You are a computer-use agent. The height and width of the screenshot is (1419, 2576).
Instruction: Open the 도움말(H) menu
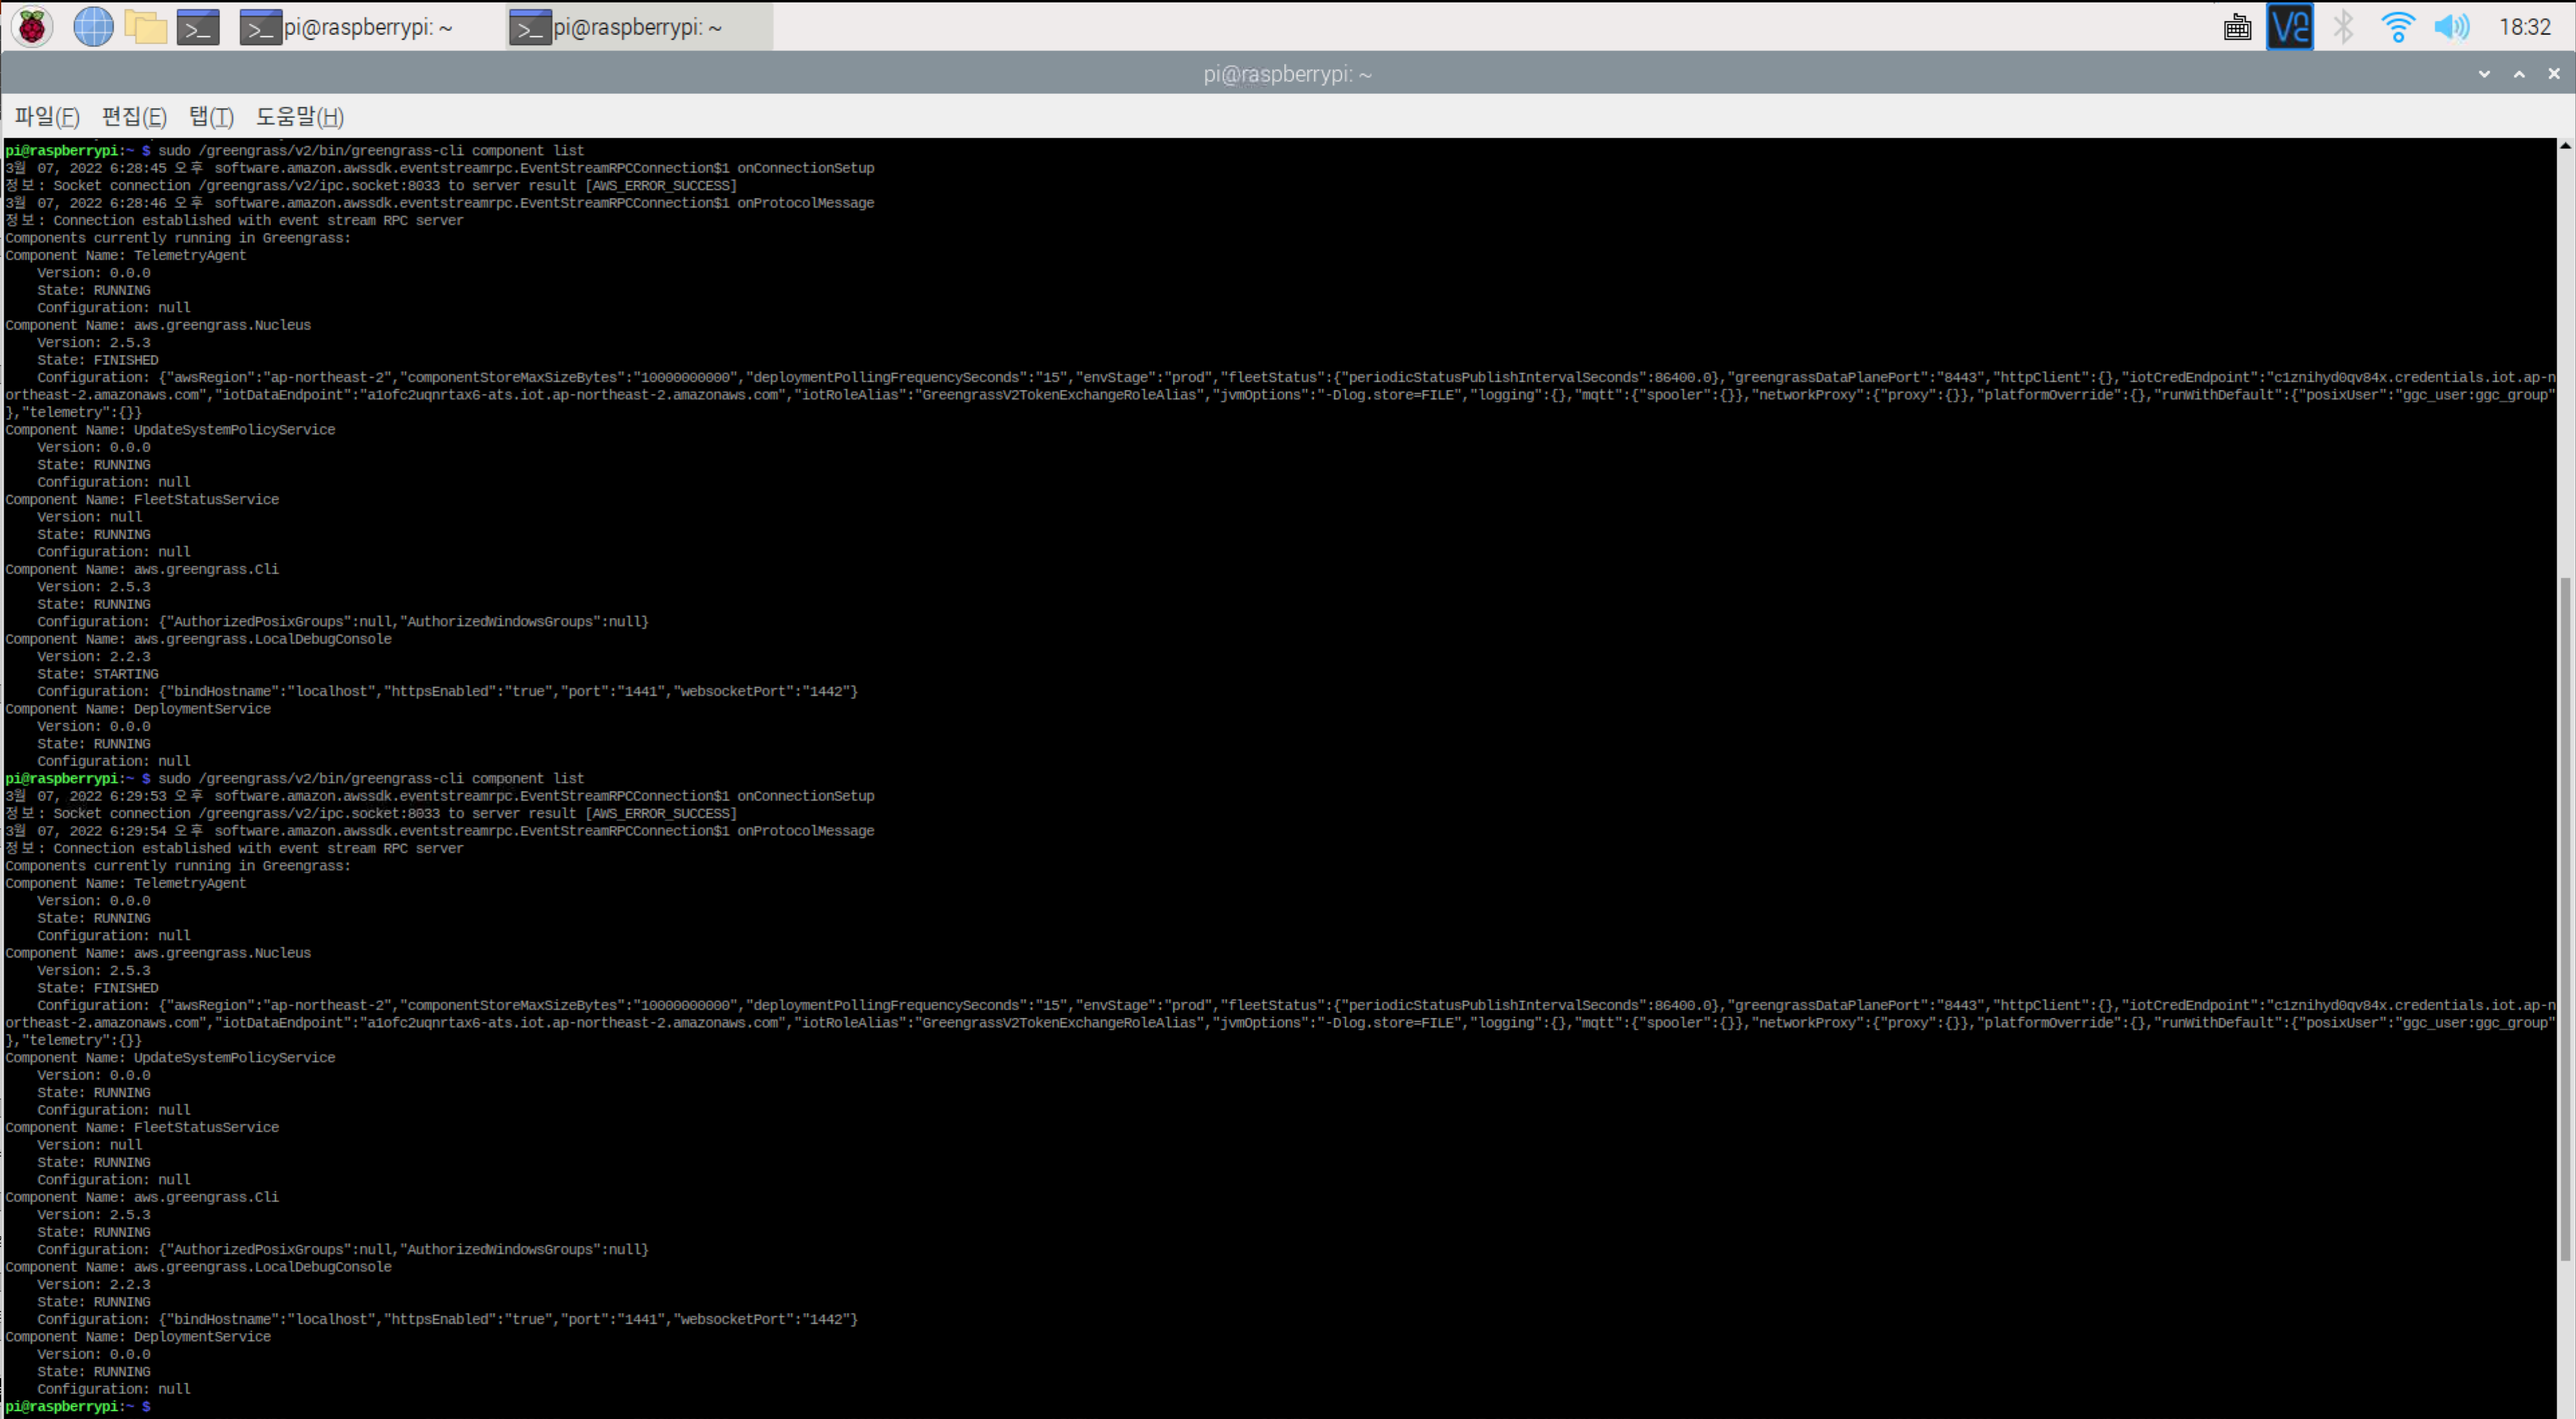coord(300,117)
